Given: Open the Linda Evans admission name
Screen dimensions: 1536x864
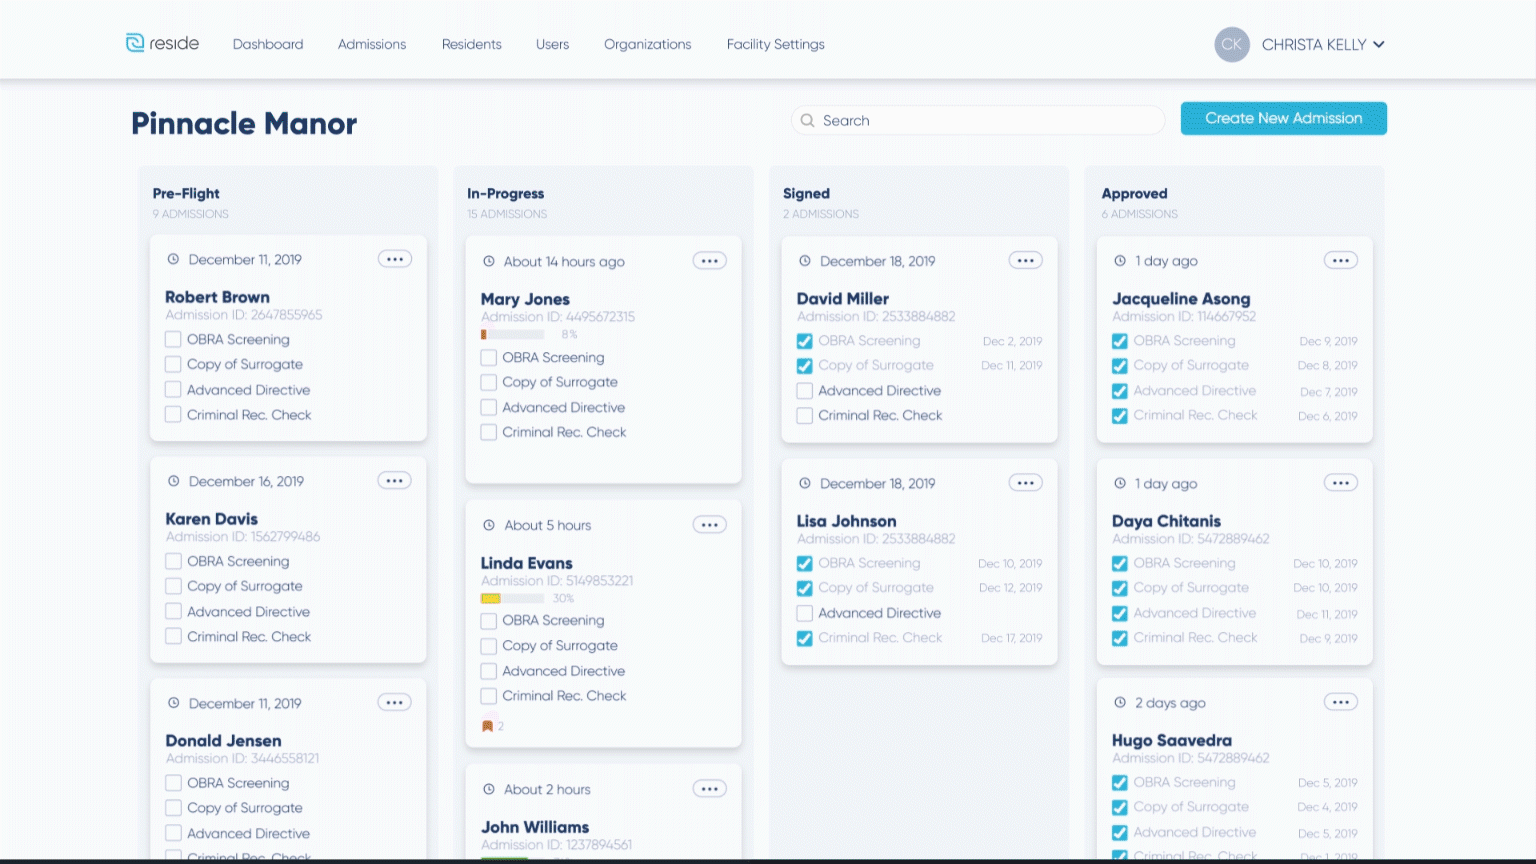Looking at the screenshot, I should (526, 563).
